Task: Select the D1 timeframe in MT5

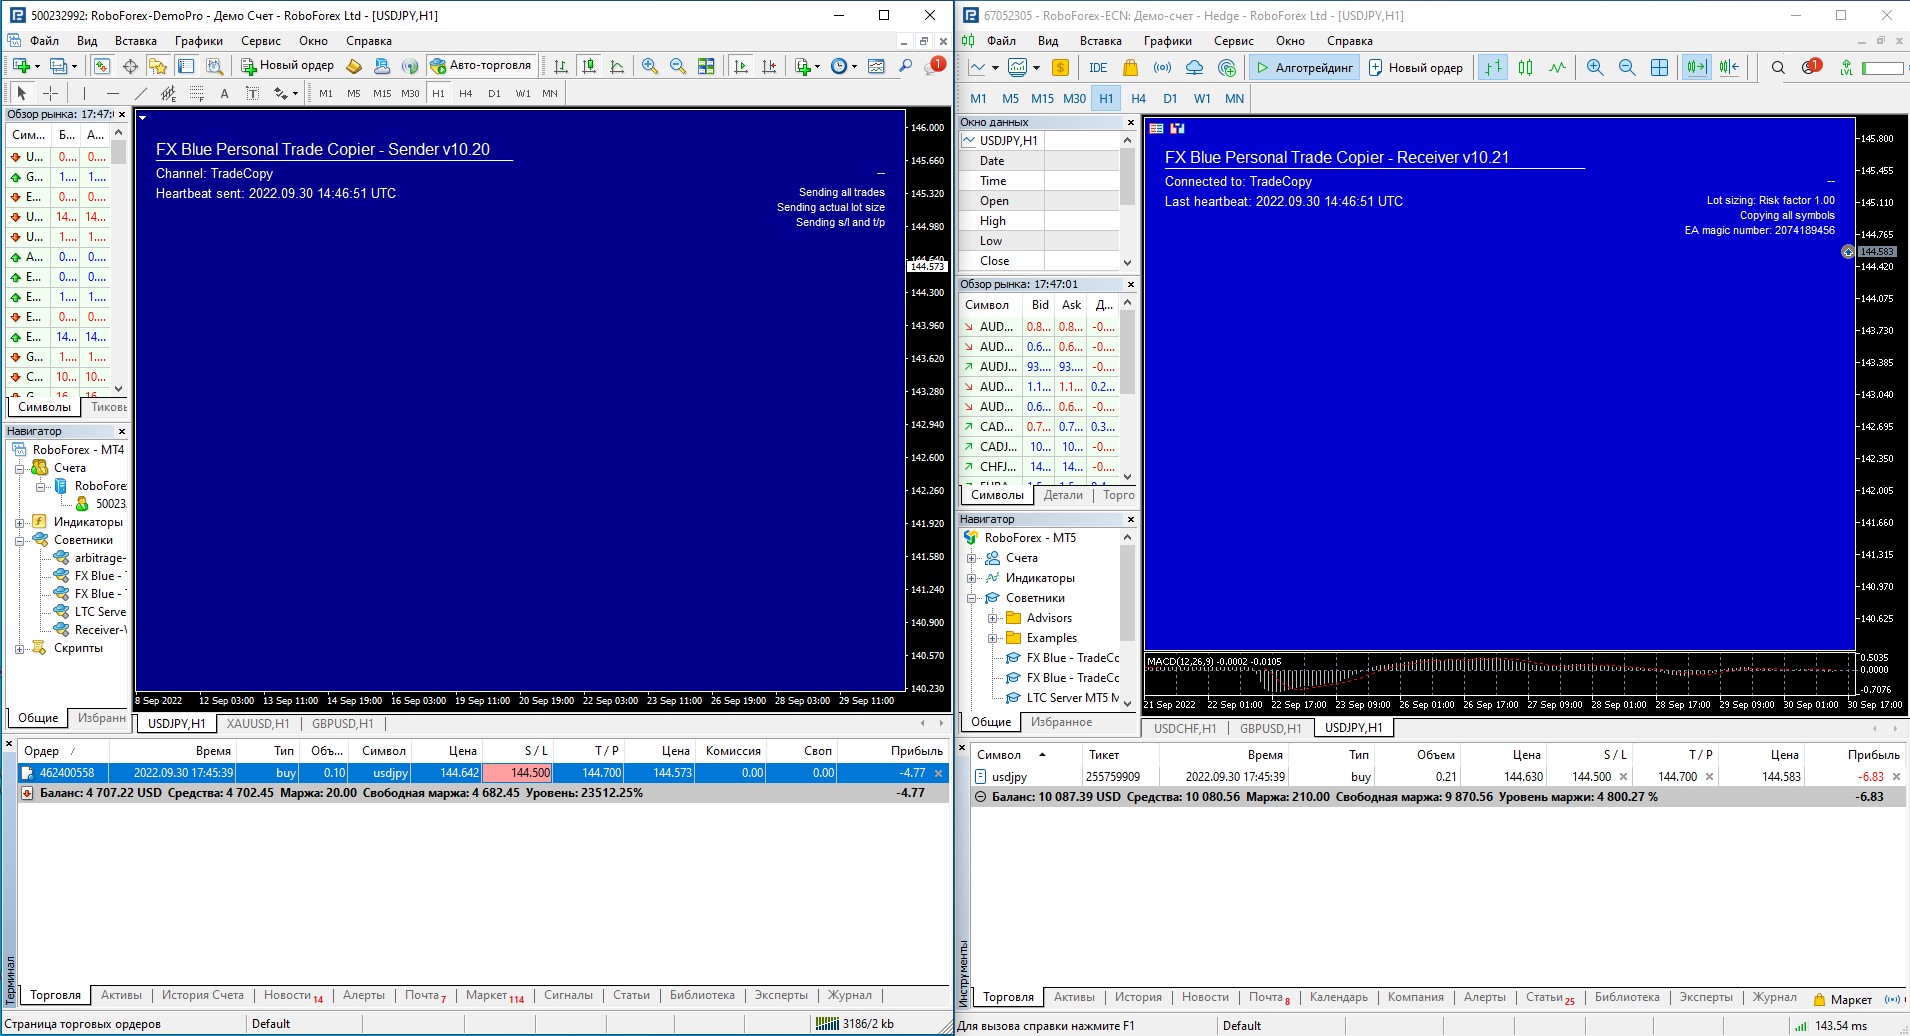Action: [x=1171, y=98]
